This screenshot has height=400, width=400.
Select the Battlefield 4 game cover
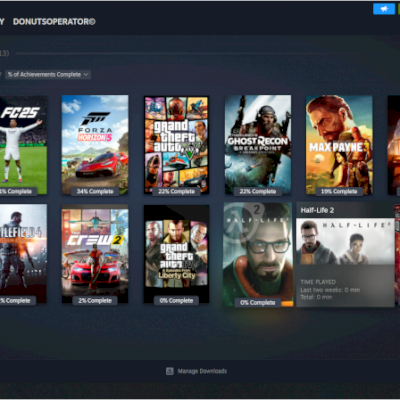23,254
